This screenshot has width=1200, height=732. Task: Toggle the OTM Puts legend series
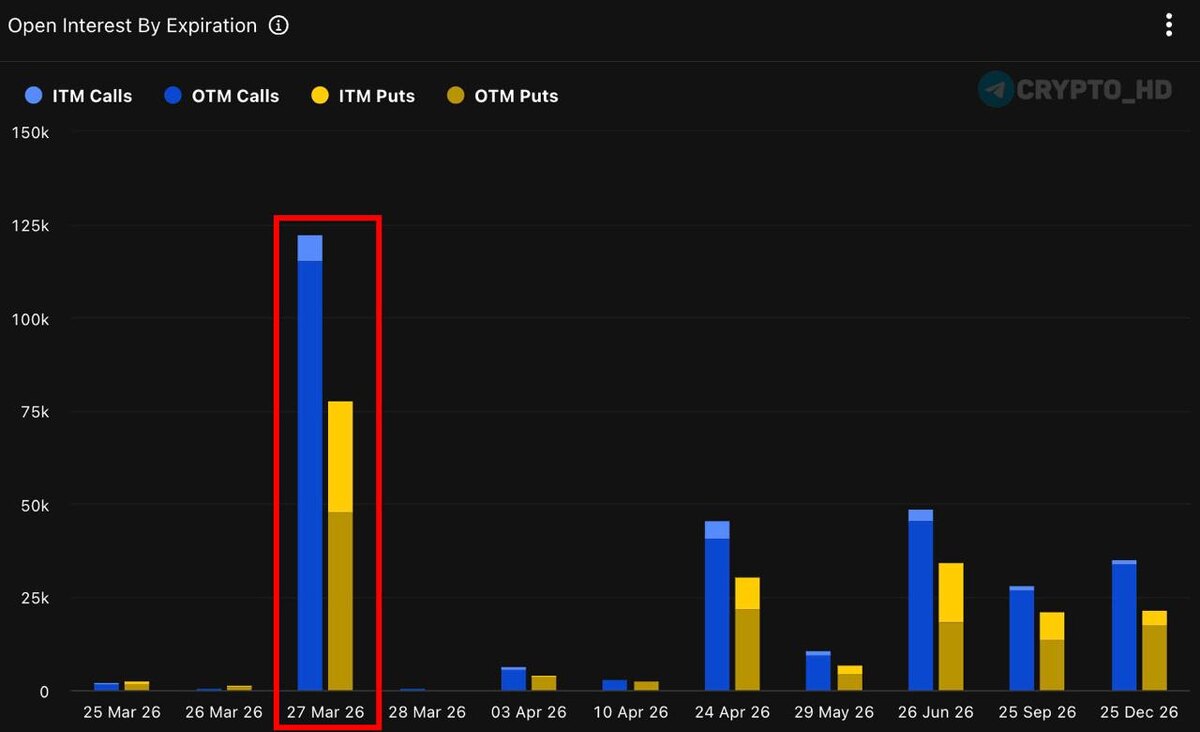pyautogui.click(x=502, y=96)
